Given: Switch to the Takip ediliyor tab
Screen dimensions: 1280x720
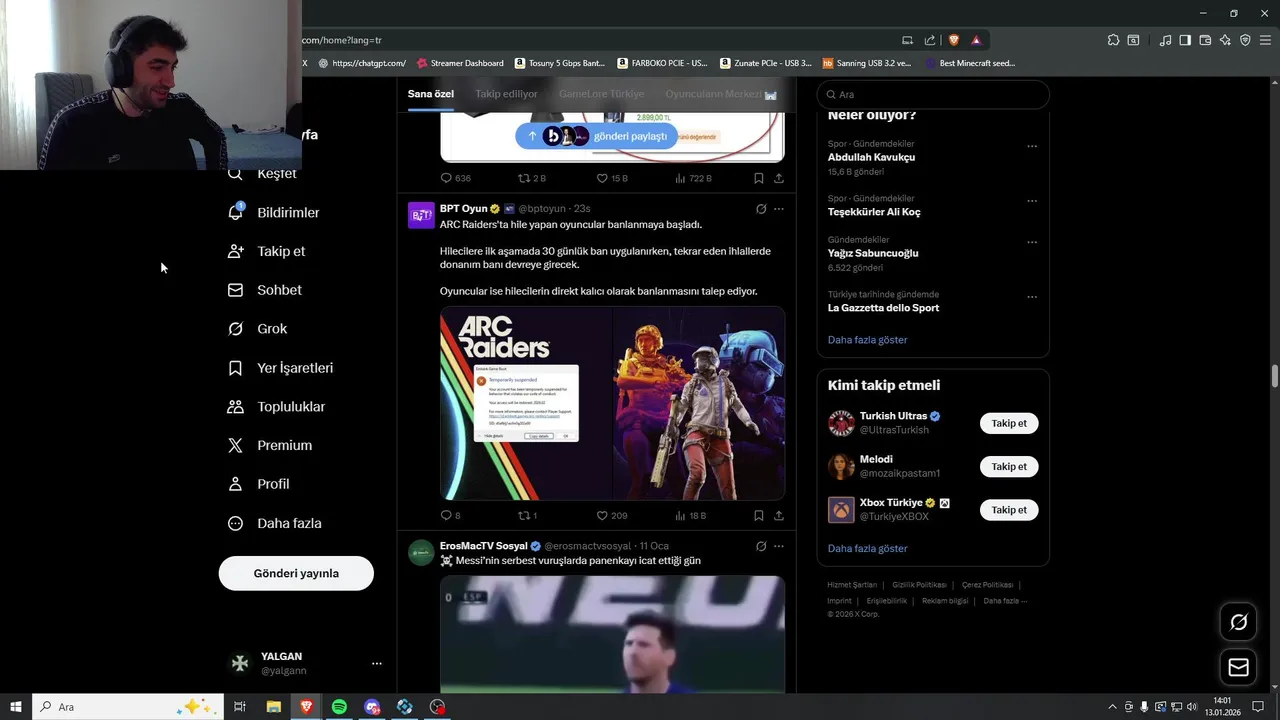Looking at the screenshot, I should 506,94.
